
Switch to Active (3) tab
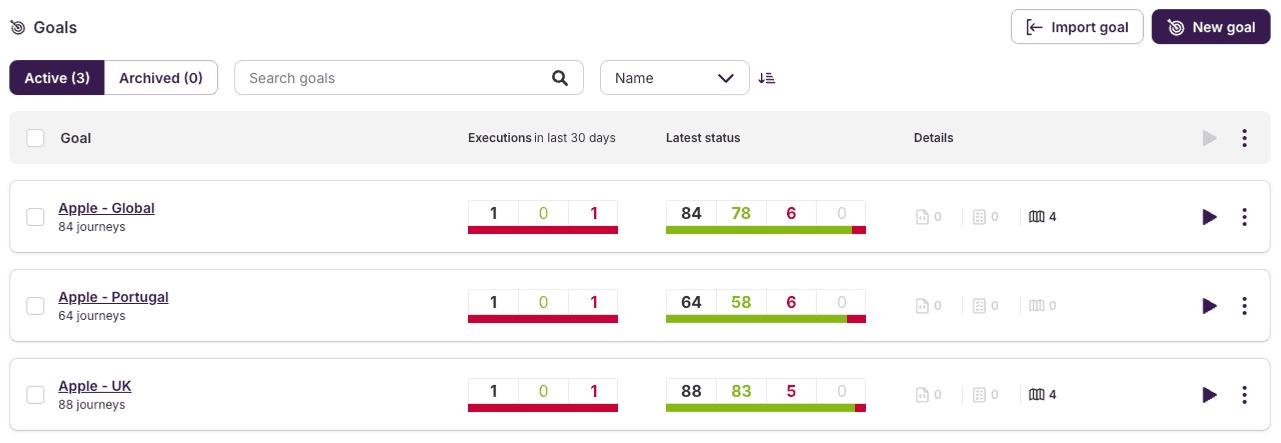(57, 78)
